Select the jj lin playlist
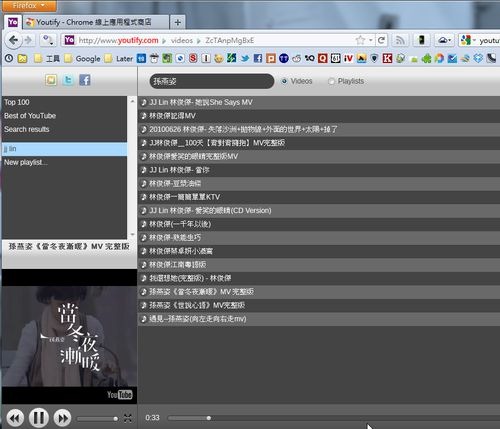Viewport: 500px width, 429px height. click(x=64, y=149)
